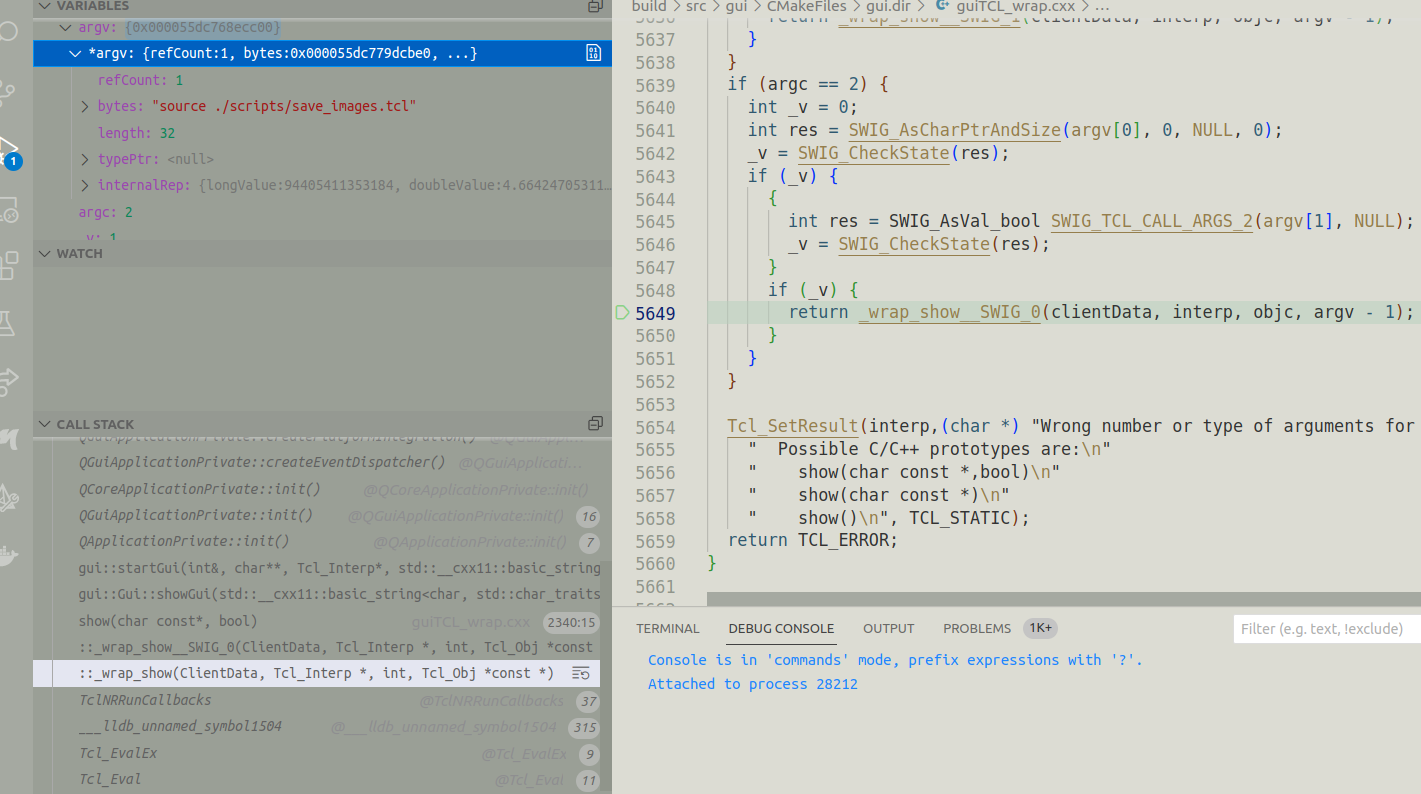Screen dimensions: 1421x794
Task: Switch to the OUTPUT tab
Action: (x=888, y=629)
